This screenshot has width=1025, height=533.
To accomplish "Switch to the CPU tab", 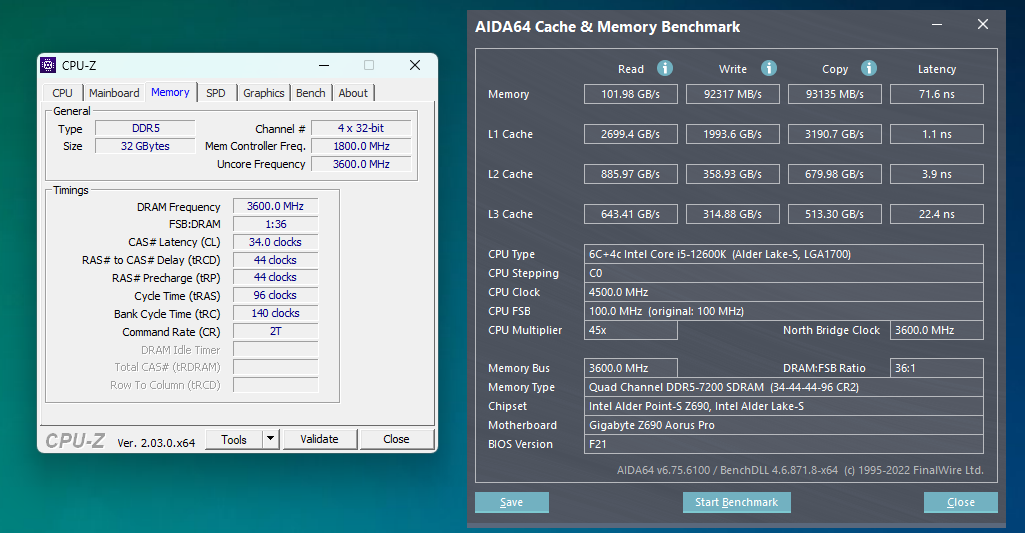I will click(x=62, y=93).
